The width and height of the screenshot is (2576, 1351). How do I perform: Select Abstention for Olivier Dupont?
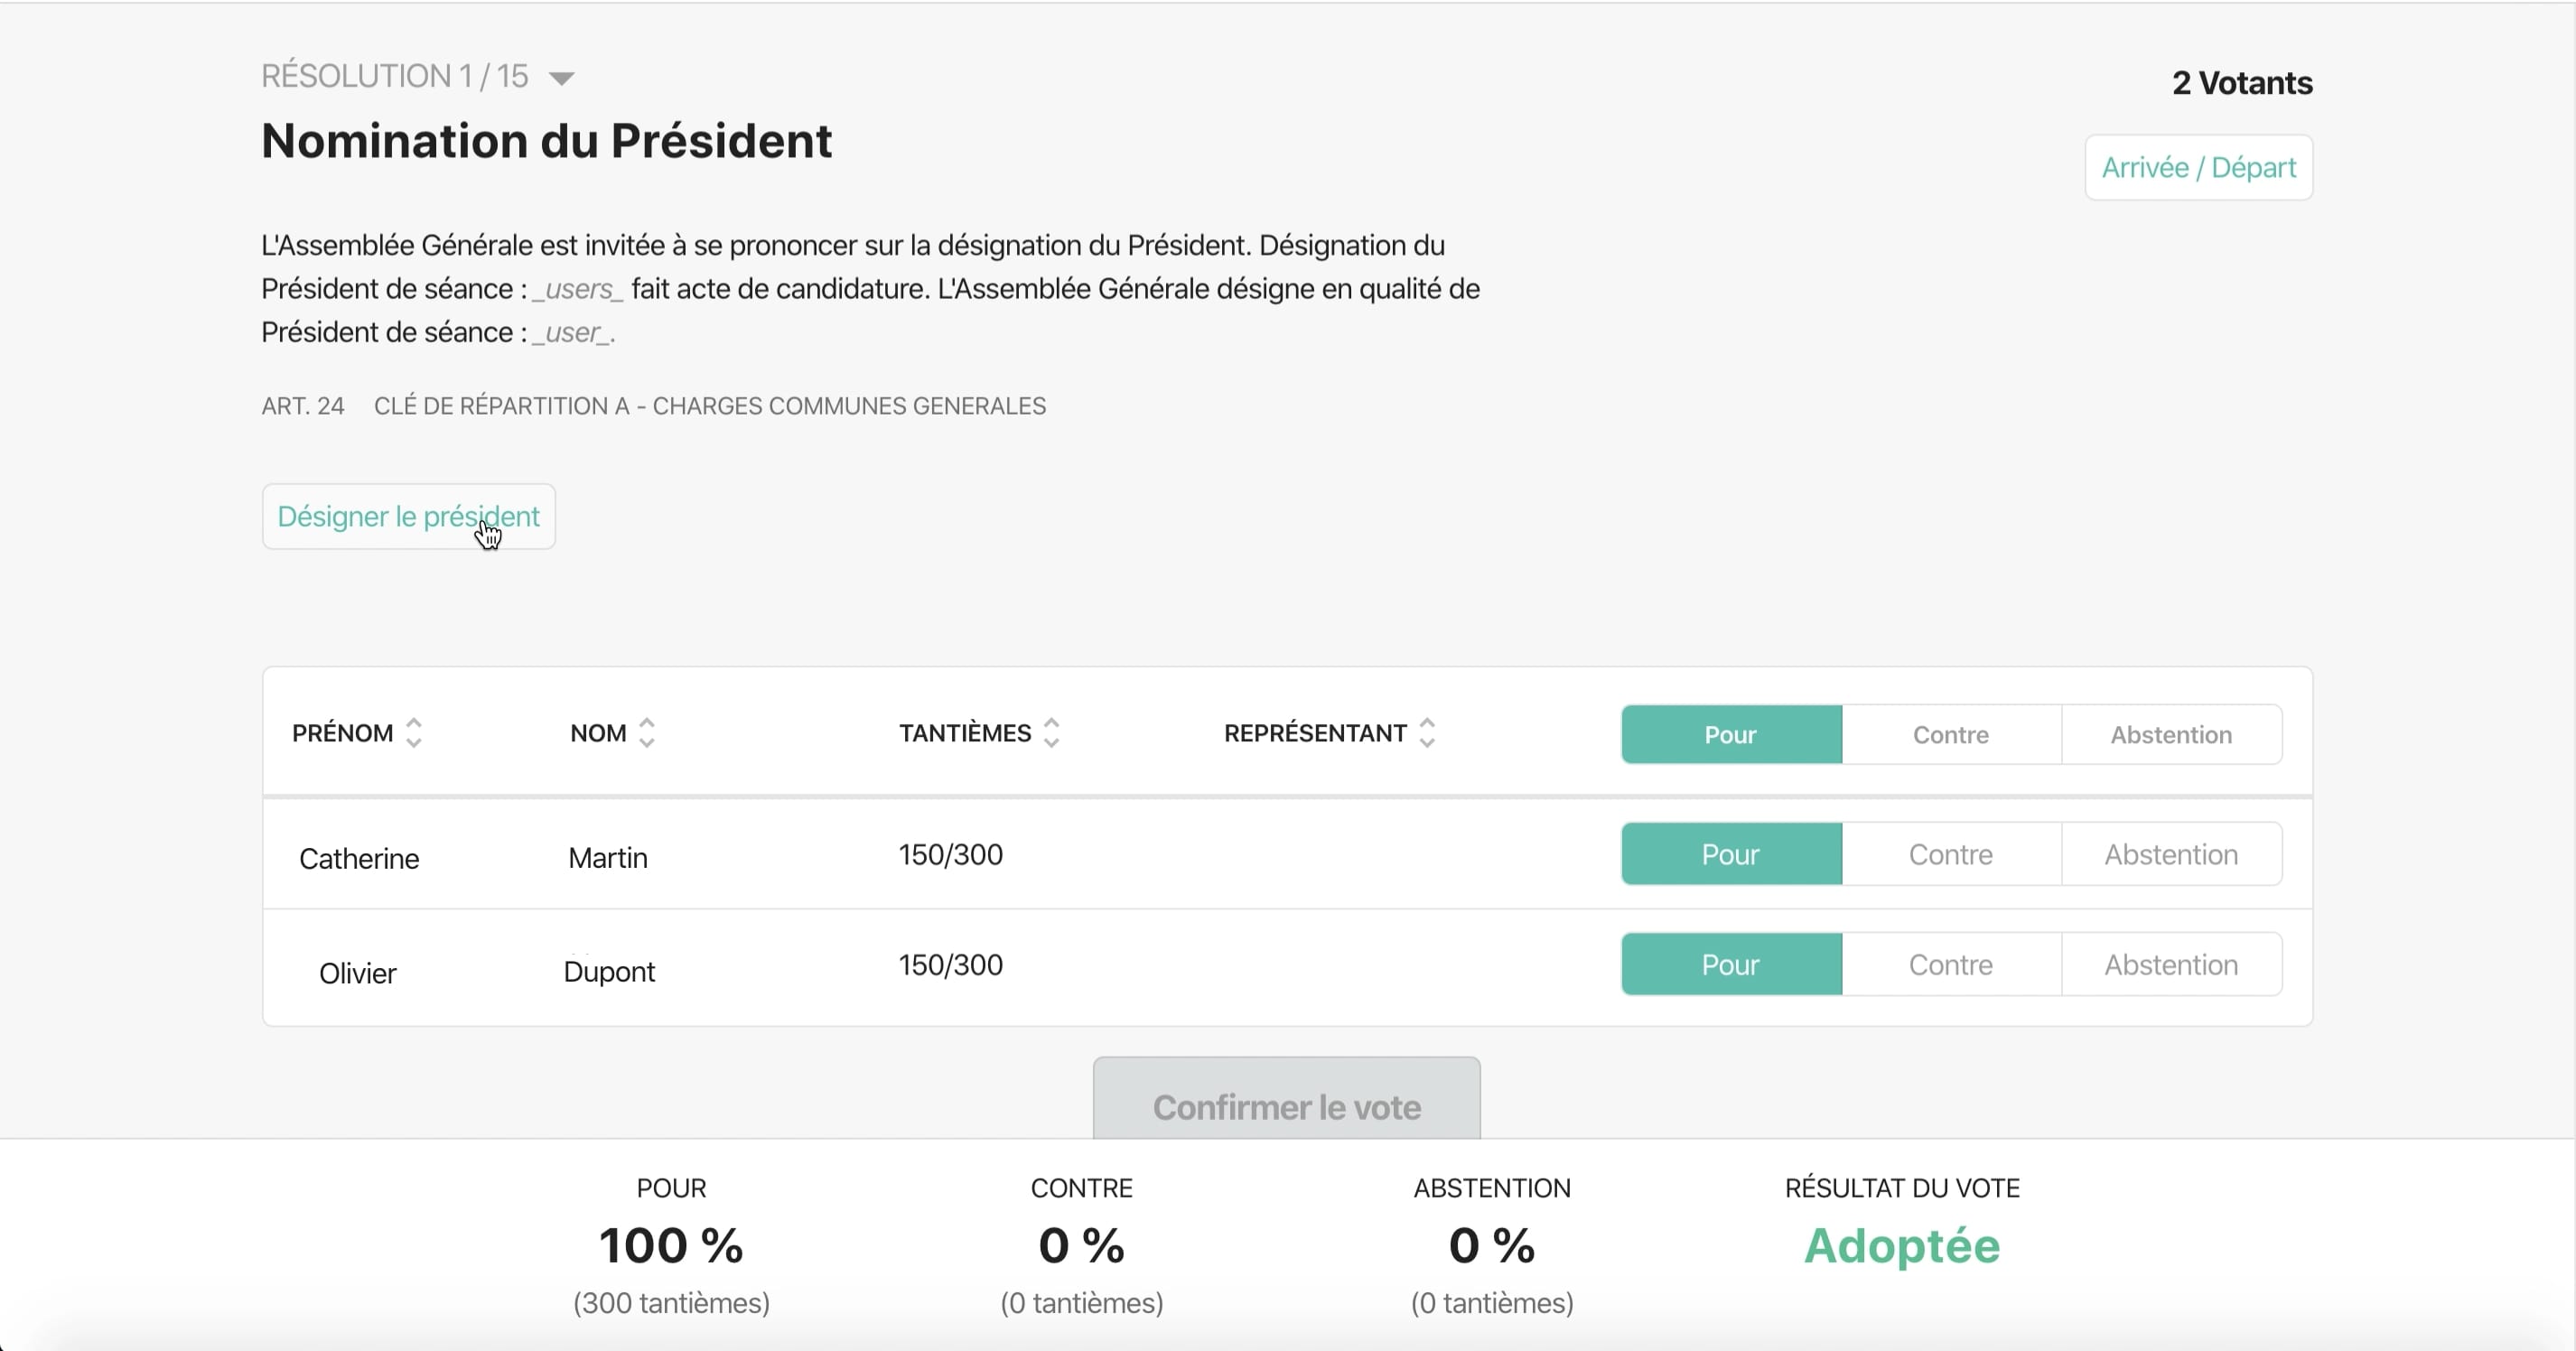coord(2171,964)
